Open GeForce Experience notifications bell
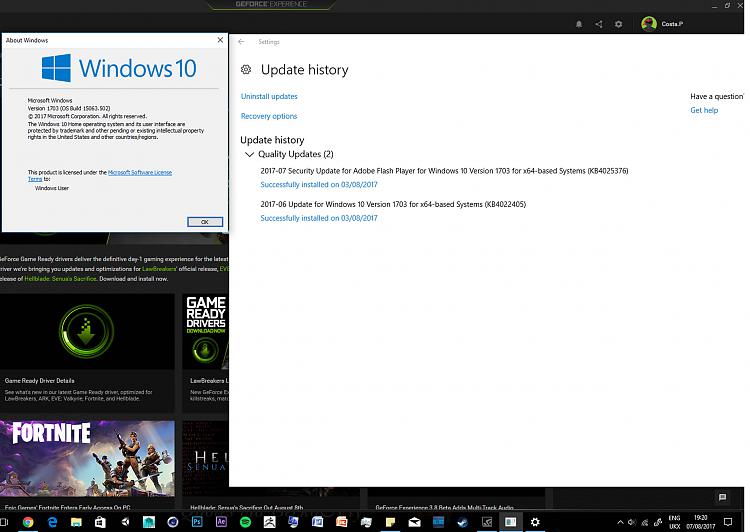 click(579, 24)
